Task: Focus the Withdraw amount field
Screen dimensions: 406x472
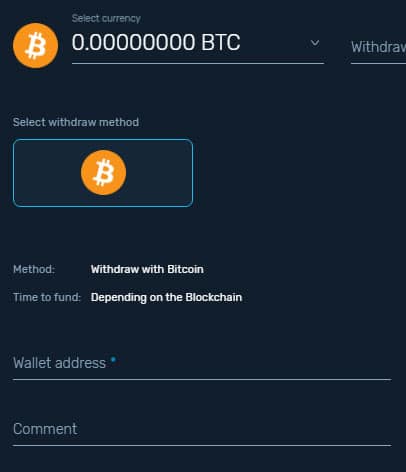Action: [x=378, y=47]
